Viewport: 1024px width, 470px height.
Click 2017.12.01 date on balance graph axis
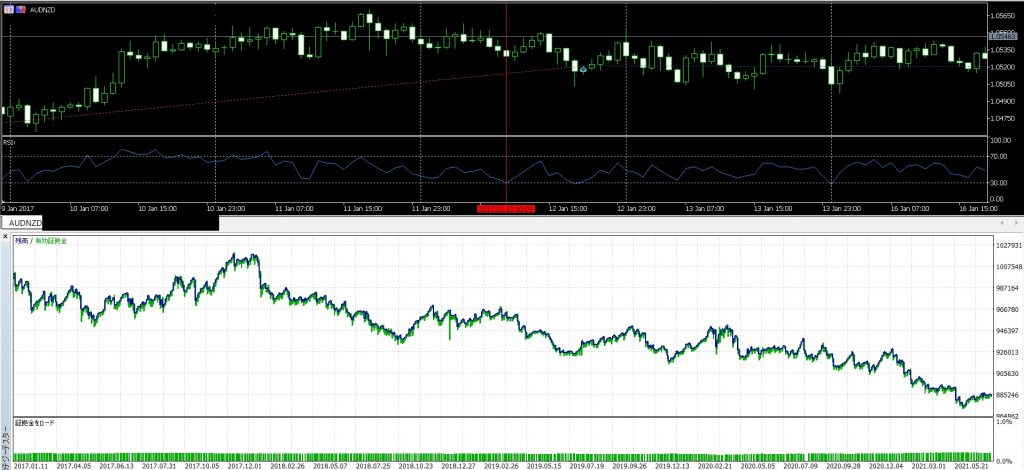(245, 465)
